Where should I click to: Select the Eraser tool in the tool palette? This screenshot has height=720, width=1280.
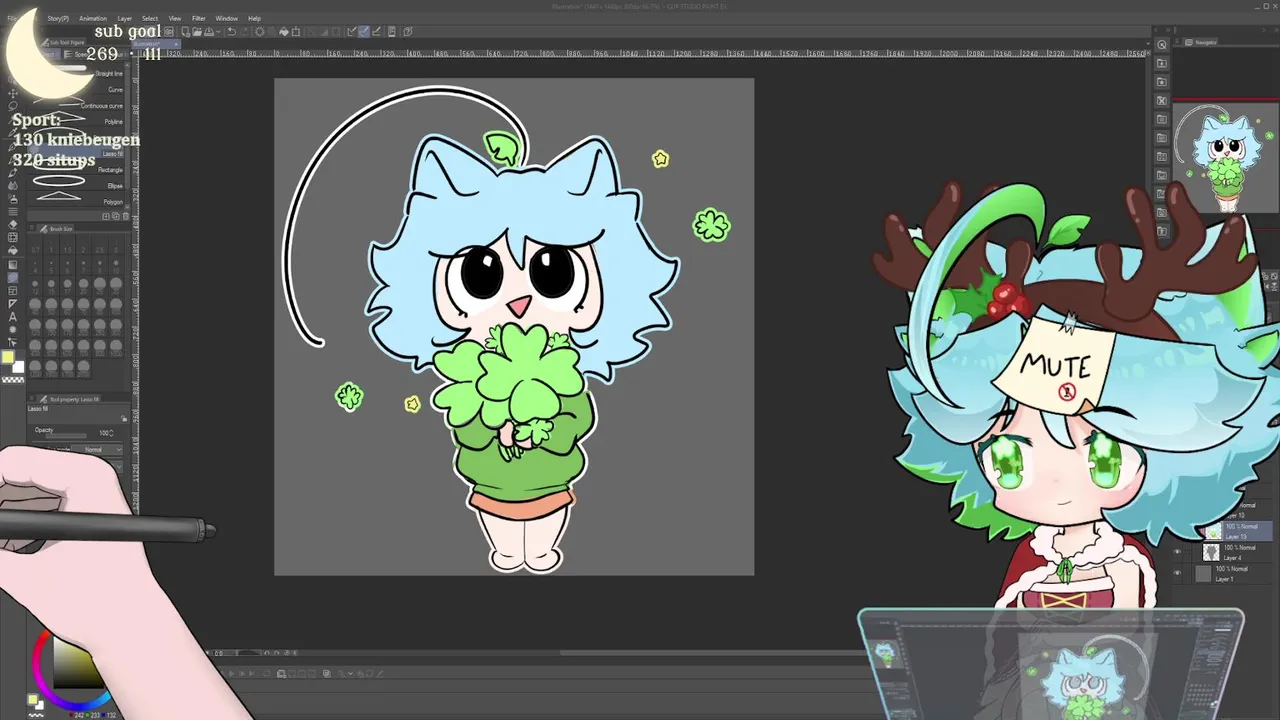pos(13,224)
